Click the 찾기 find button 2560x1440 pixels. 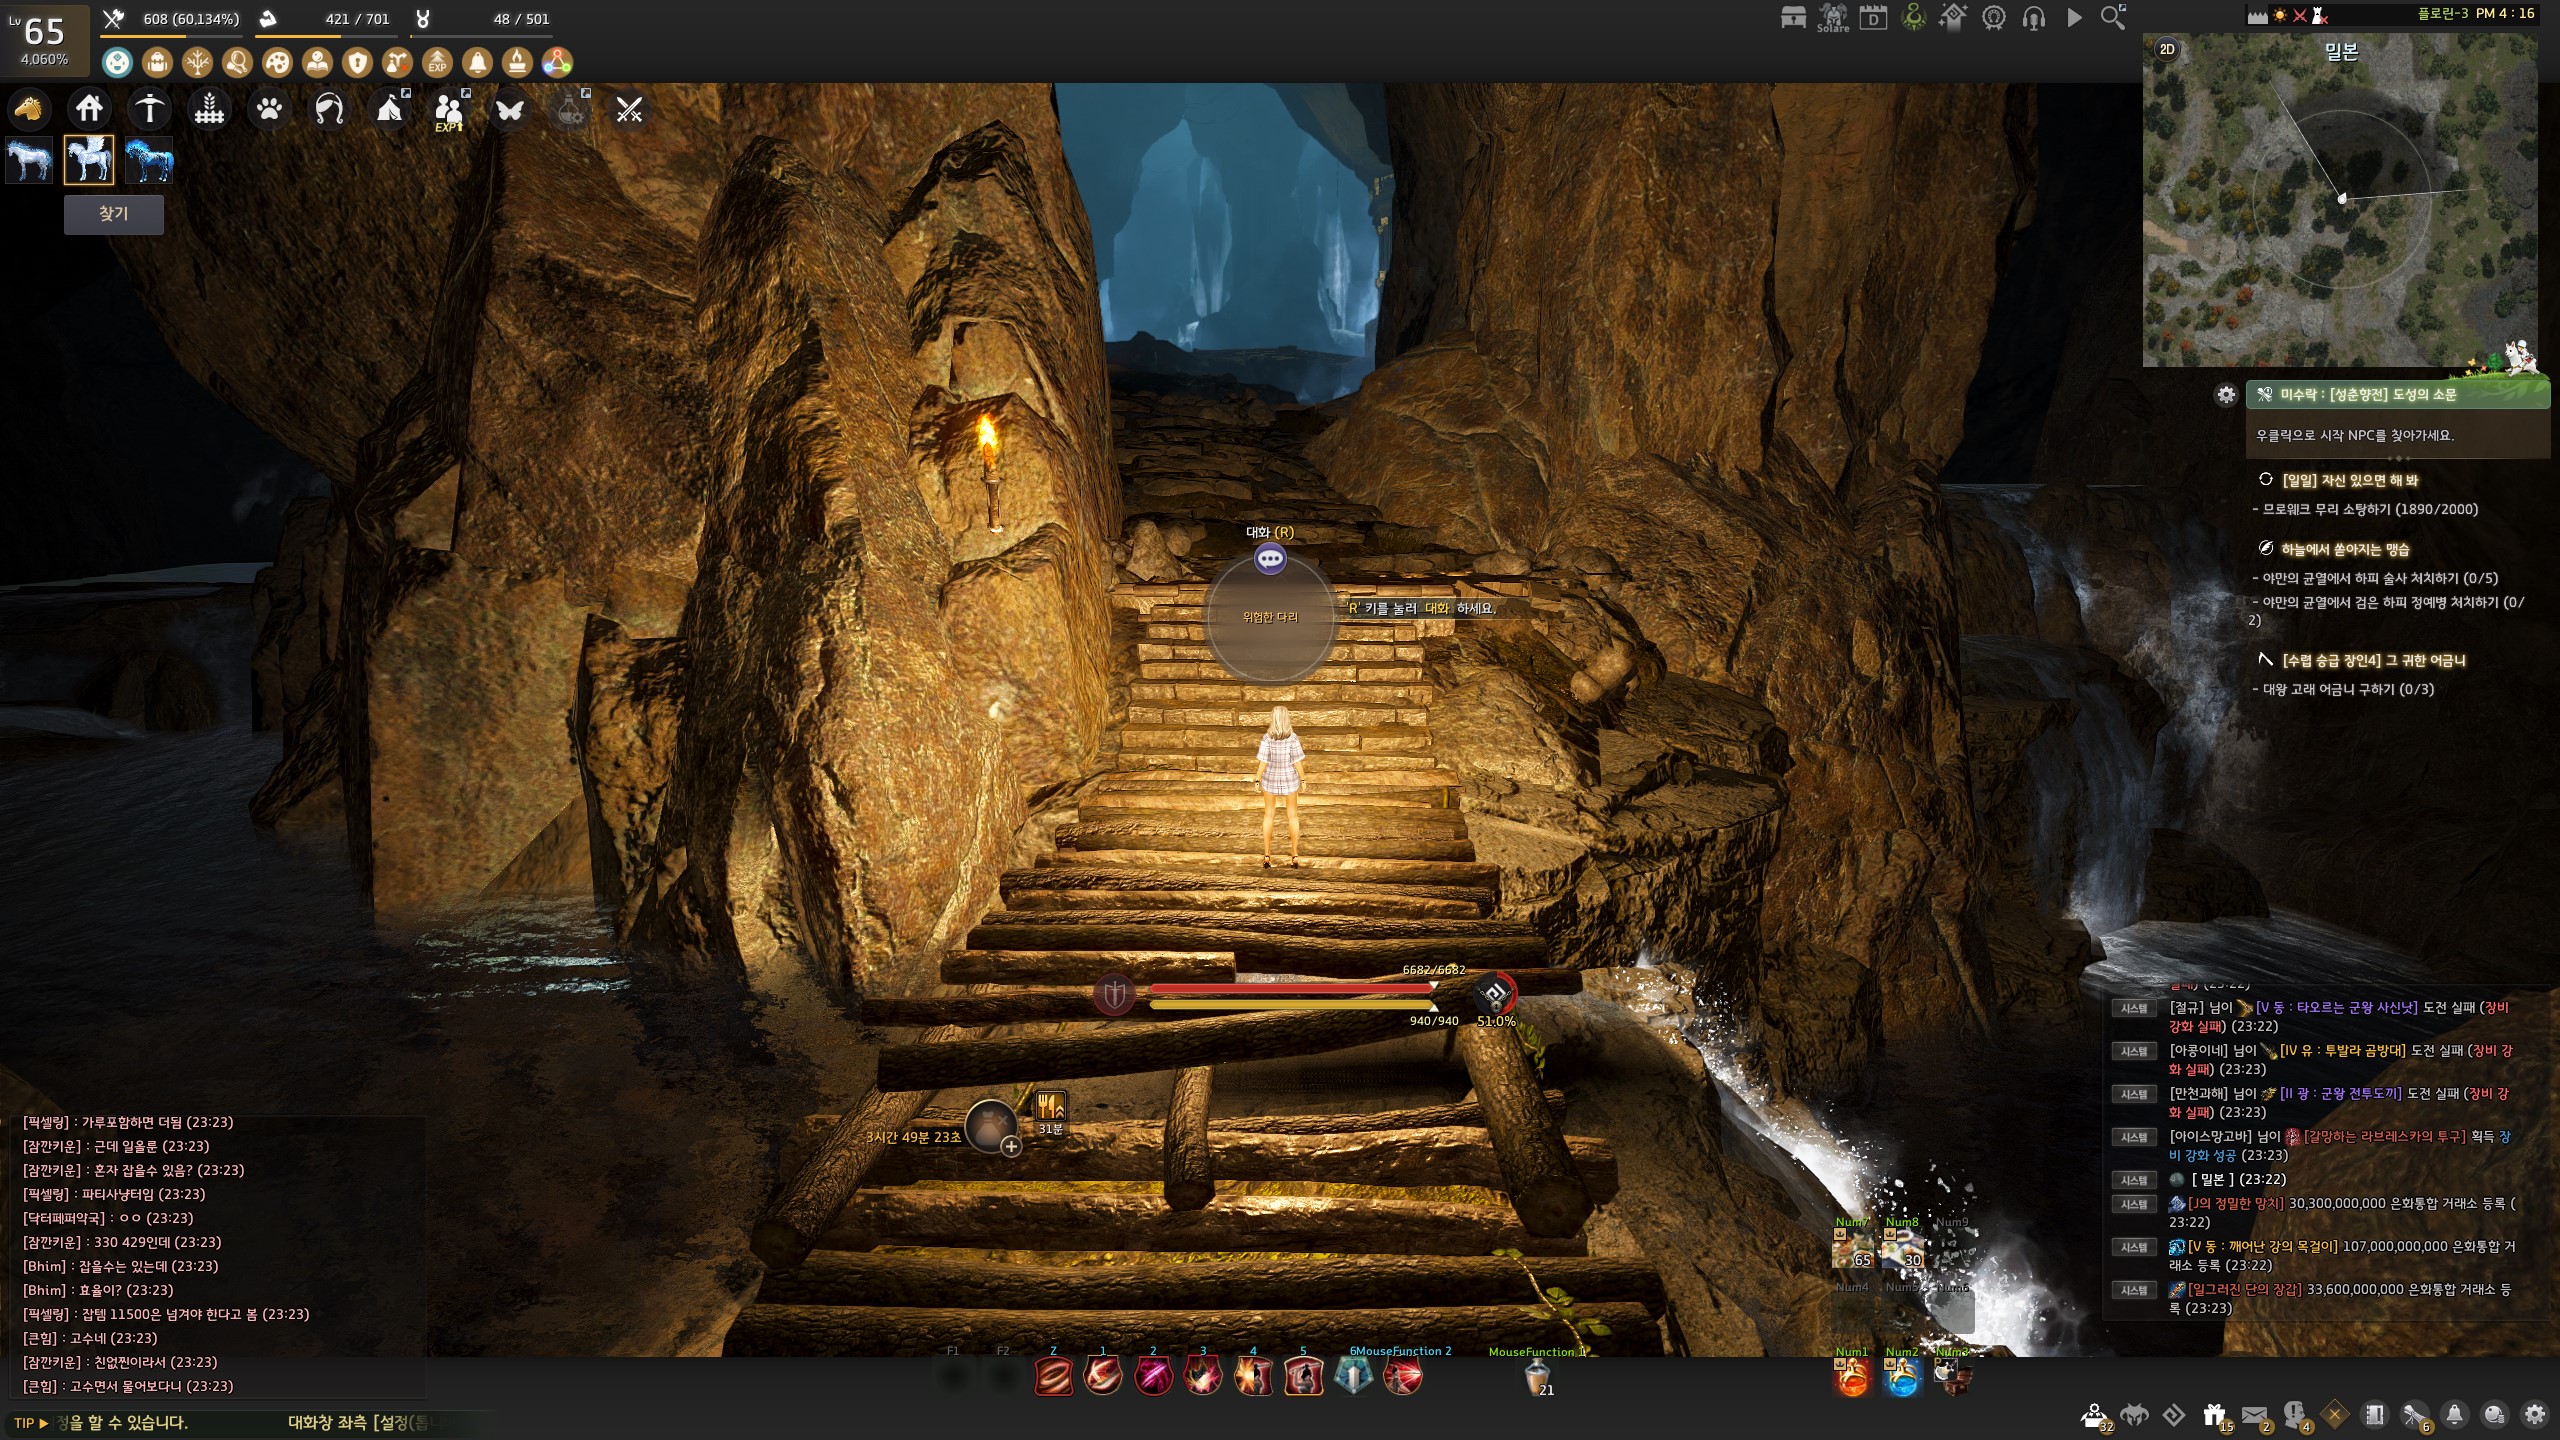click(x=114, y=214)
